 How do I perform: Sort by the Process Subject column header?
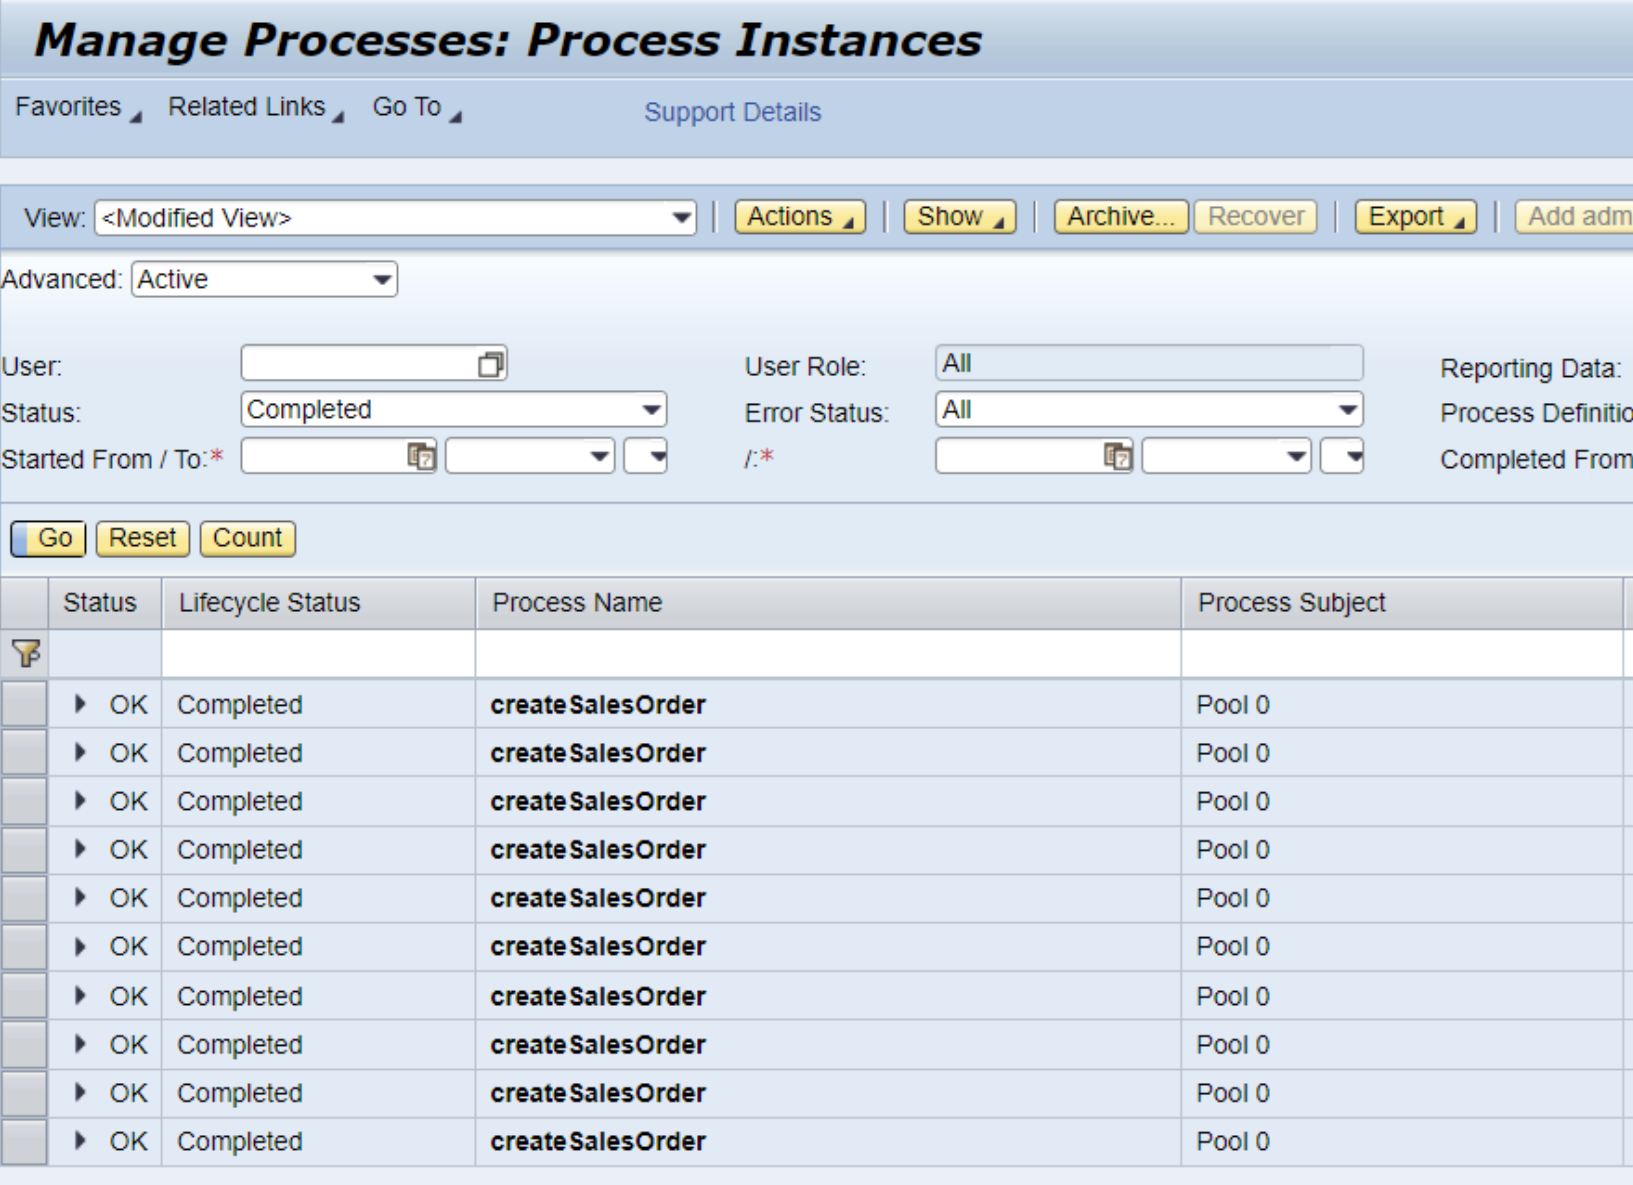(1402, 603)
